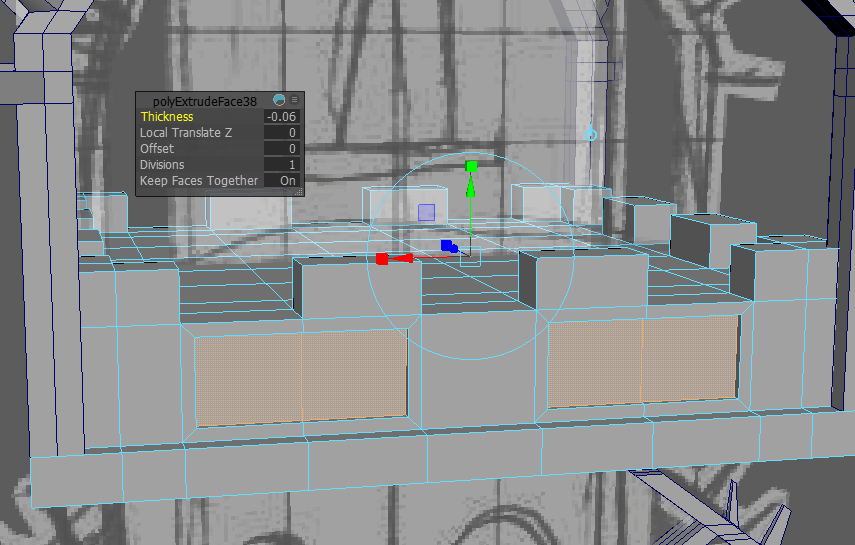This screenshot has width=855, height=545.
Task: Click the Thickness label
Action: point(167,117)
